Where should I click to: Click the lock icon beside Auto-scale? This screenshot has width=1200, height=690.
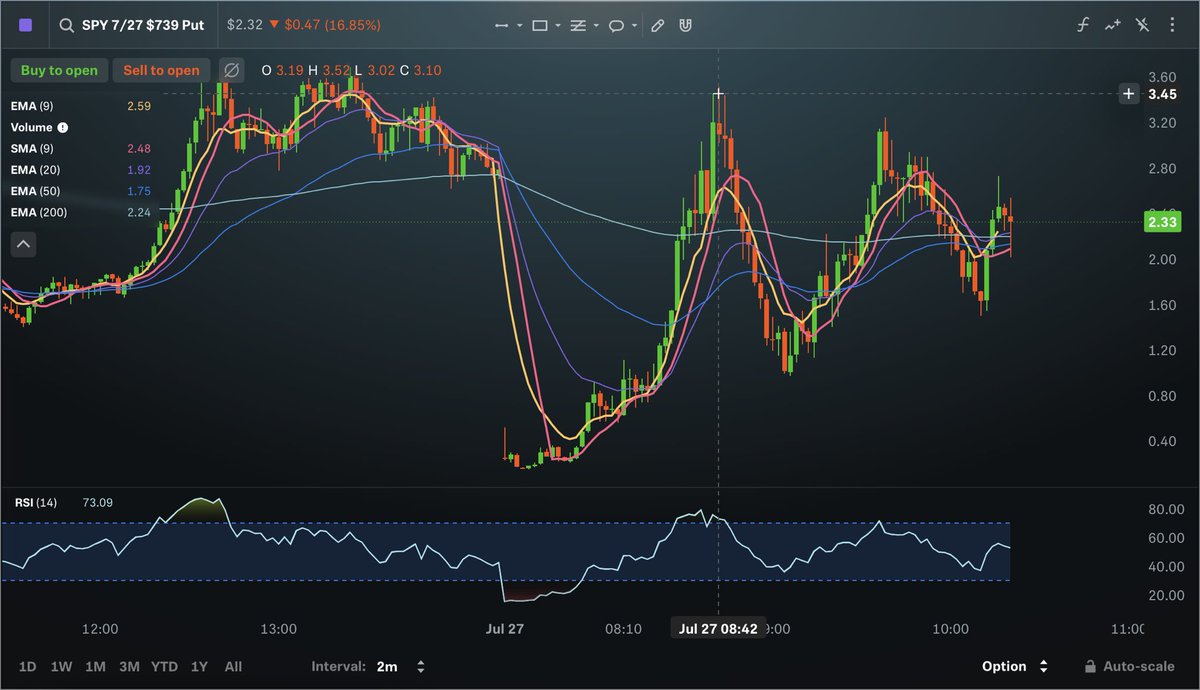pyautogui.click(x=1090, y=666)
